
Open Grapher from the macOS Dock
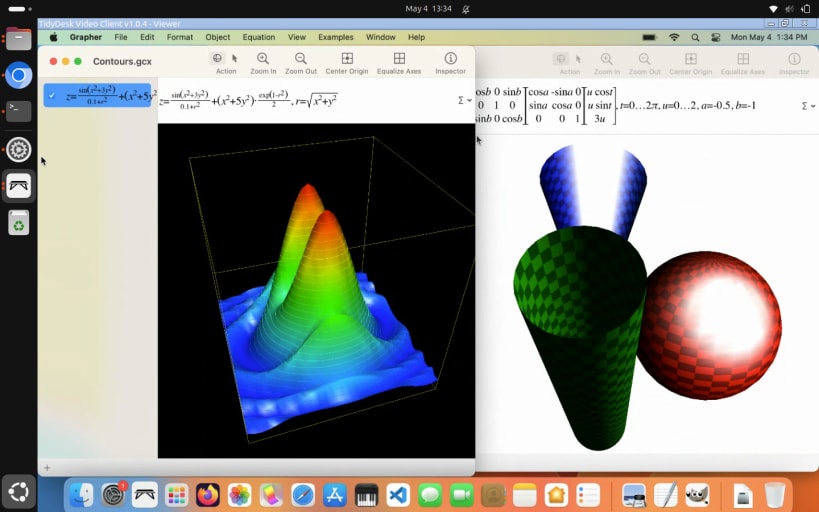pyautogui.click(x=144, y=494)
